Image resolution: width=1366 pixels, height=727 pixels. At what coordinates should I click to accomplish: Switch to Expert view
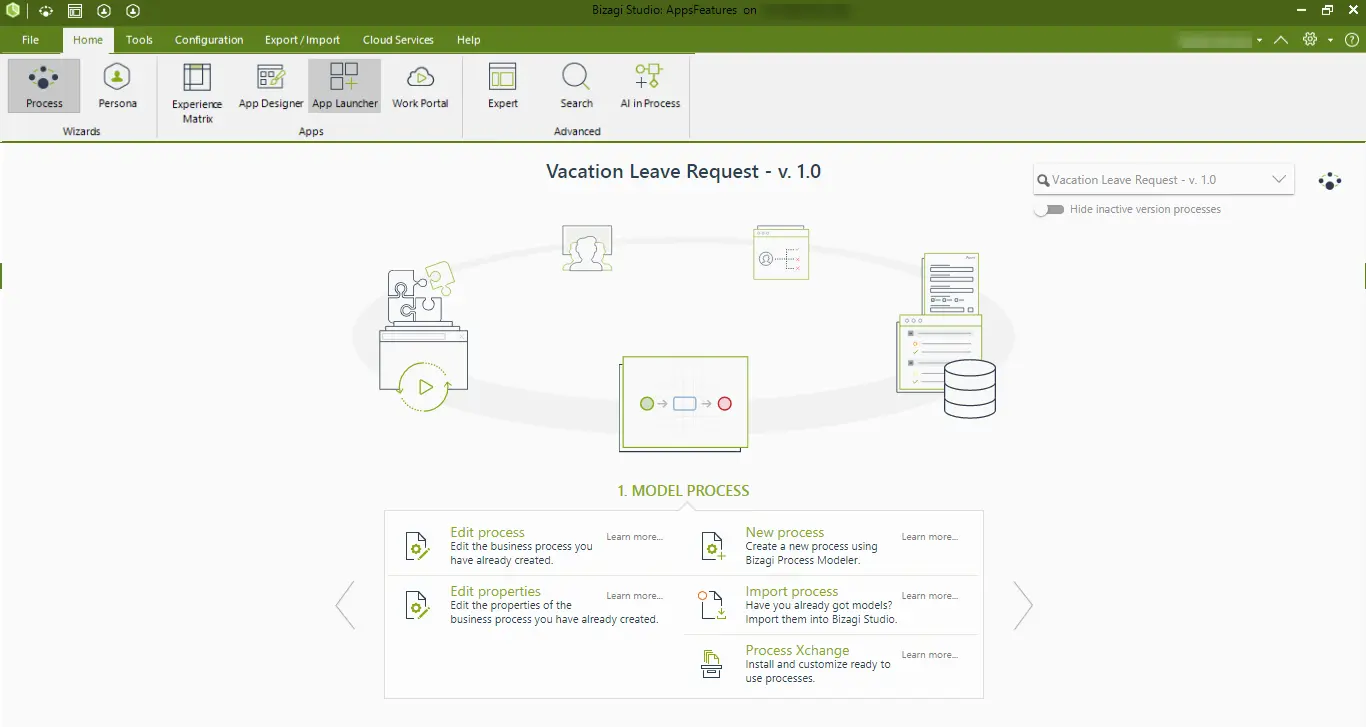[503, 86]
